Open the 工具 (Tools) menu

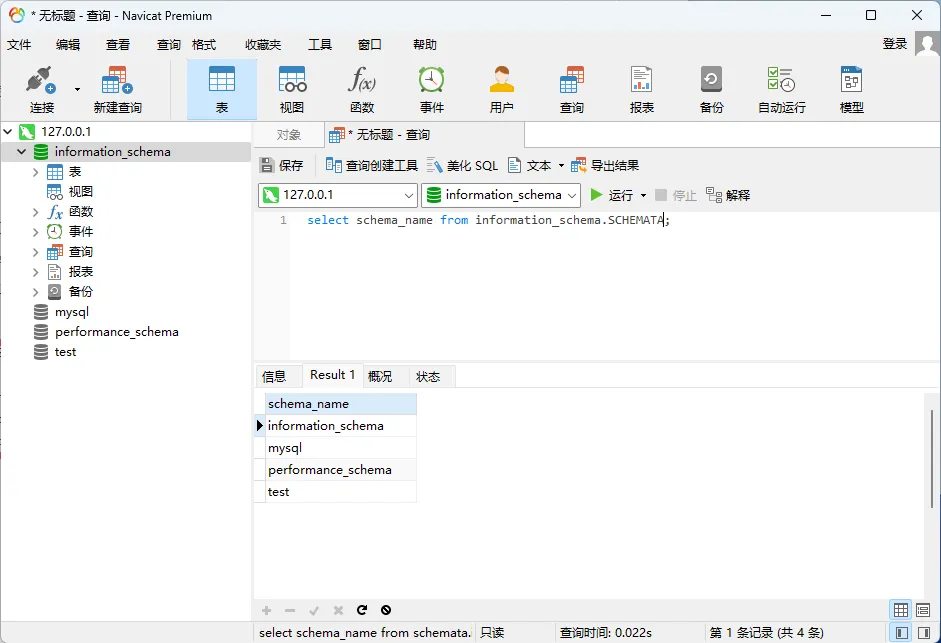point(320,45)
